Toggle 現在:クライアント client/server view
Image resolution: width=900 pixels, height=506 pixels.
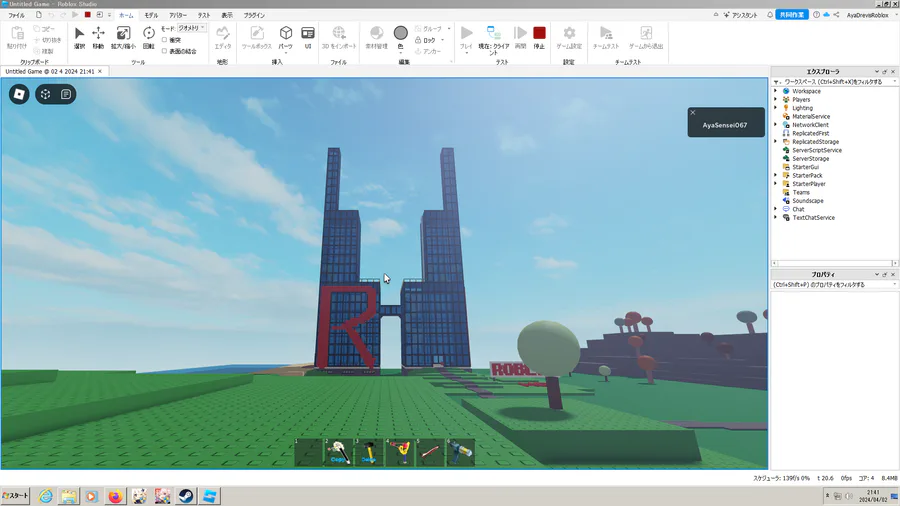pyautogui.click(x=494, y=40)
